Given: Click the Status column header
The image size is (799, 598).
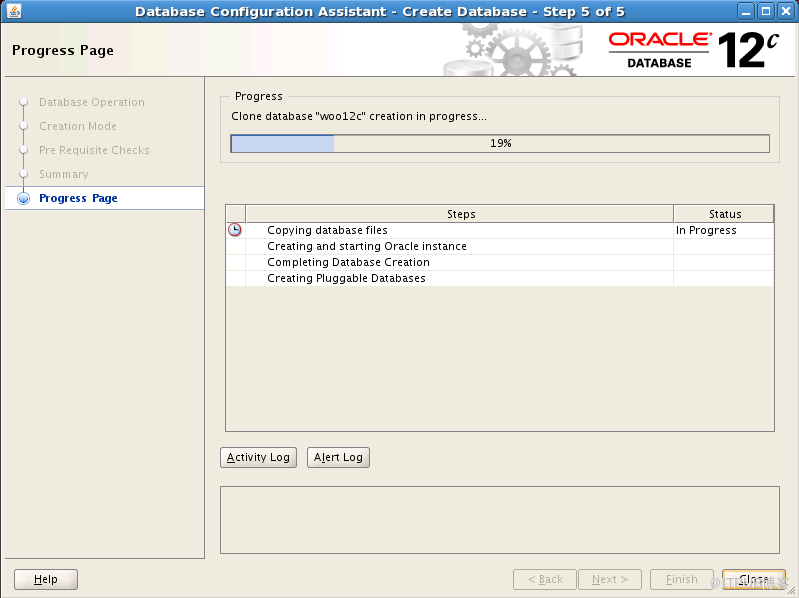Looking at the screenshot, I should [x=724, y=214].
